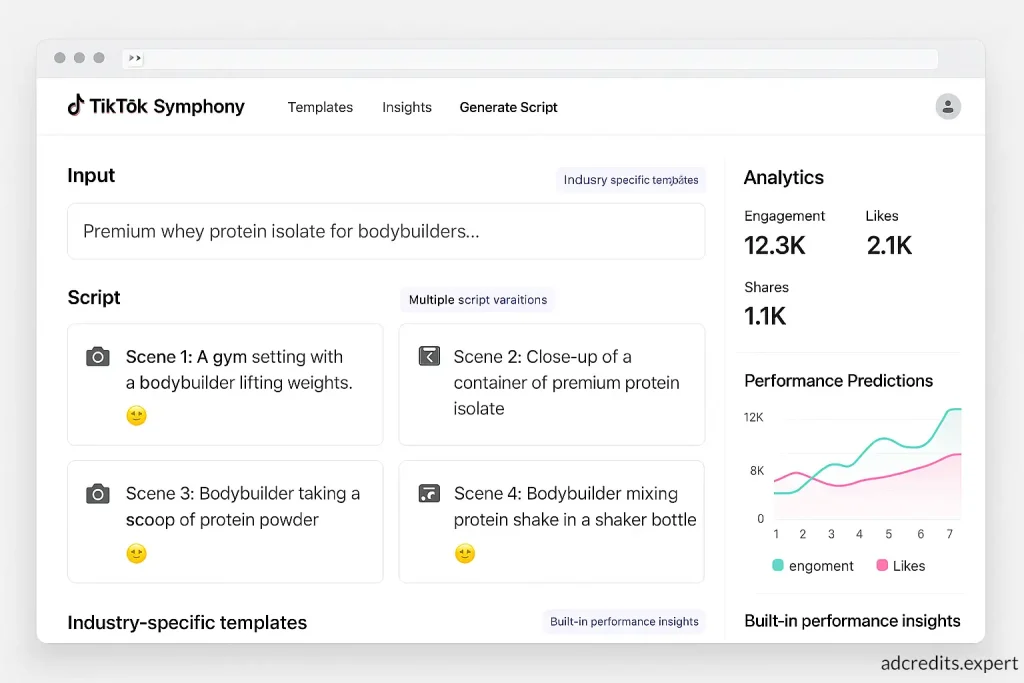The height and width of the screenshot is (683, 1024).
Task: Click the emoji under Scene 3
Action: coord(137,553)
